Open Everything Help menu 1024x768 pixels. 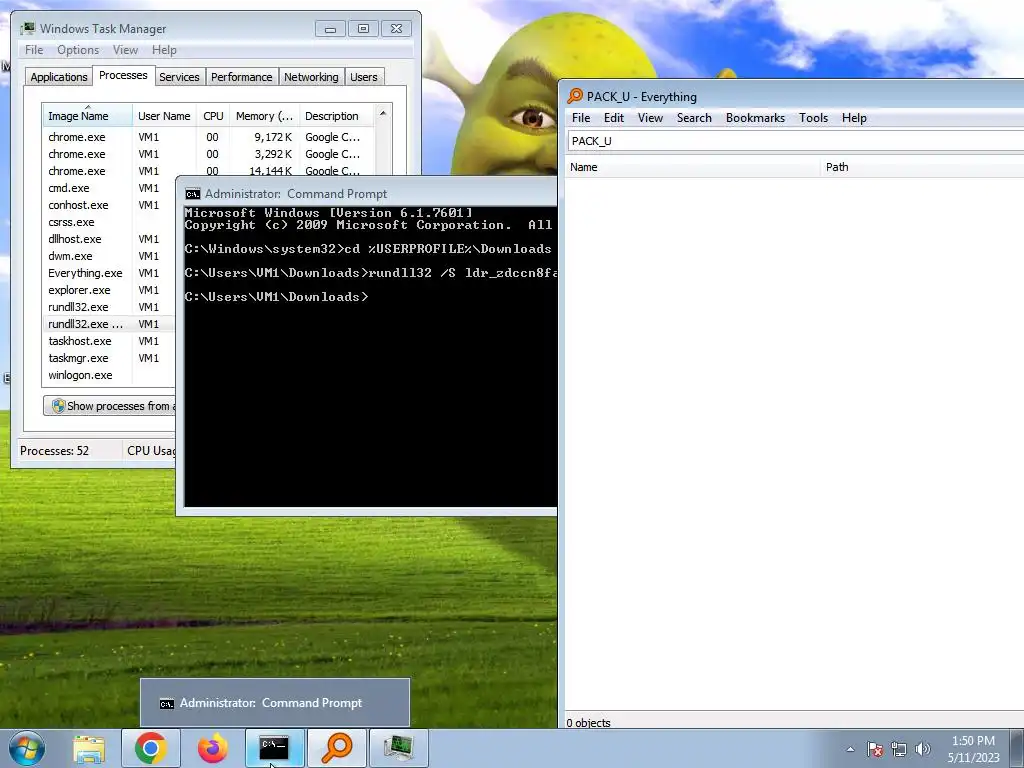854,118
